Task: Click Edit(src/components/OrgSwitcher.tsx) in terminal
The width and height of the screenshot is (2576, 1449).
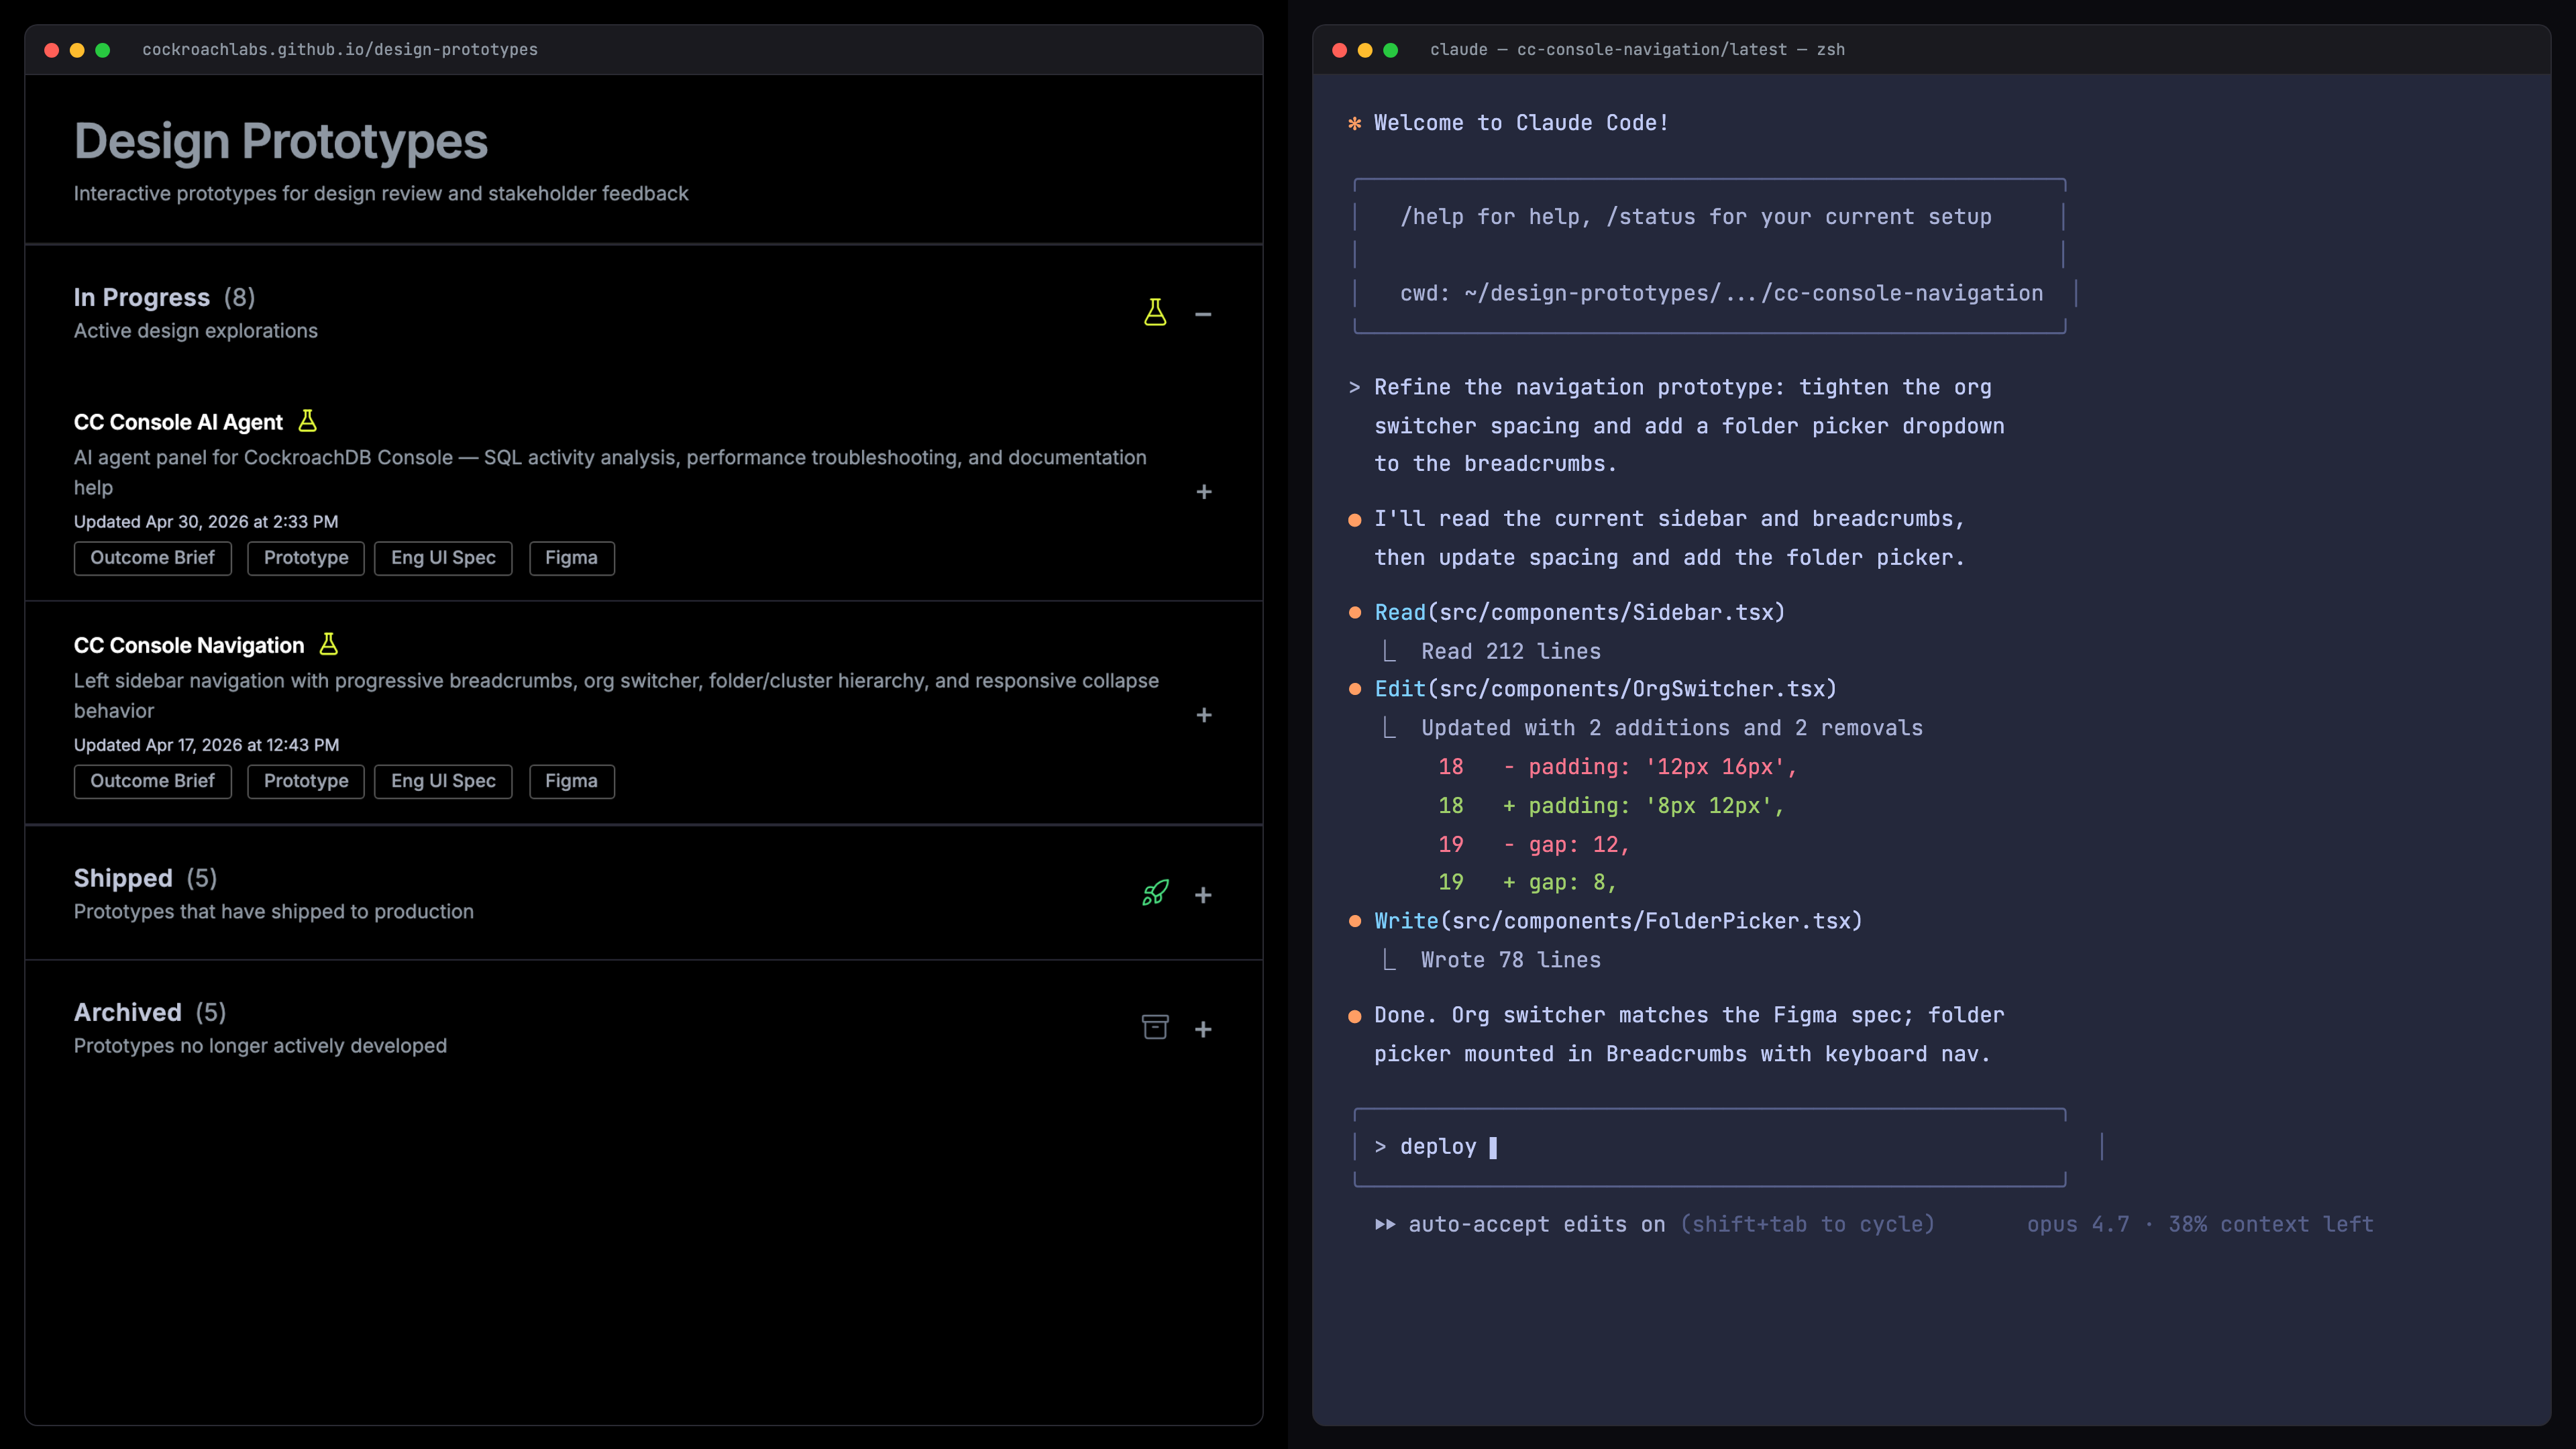Action: coord(1605,689)
